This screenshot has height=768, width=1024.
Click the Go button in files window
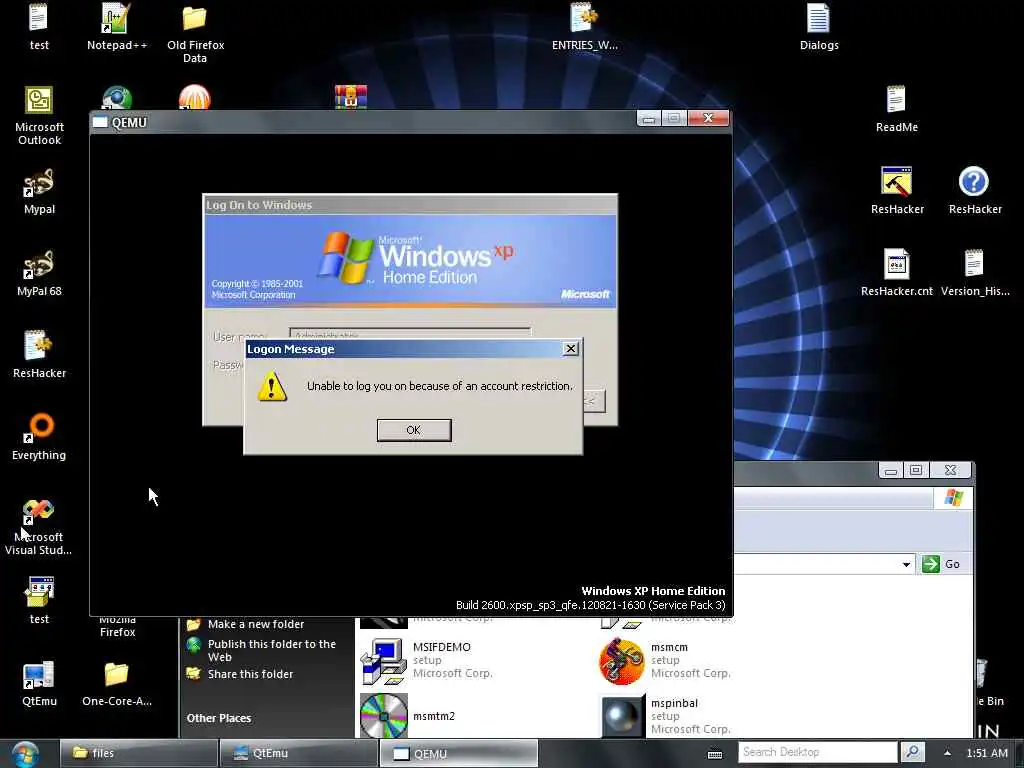(941, 564)
